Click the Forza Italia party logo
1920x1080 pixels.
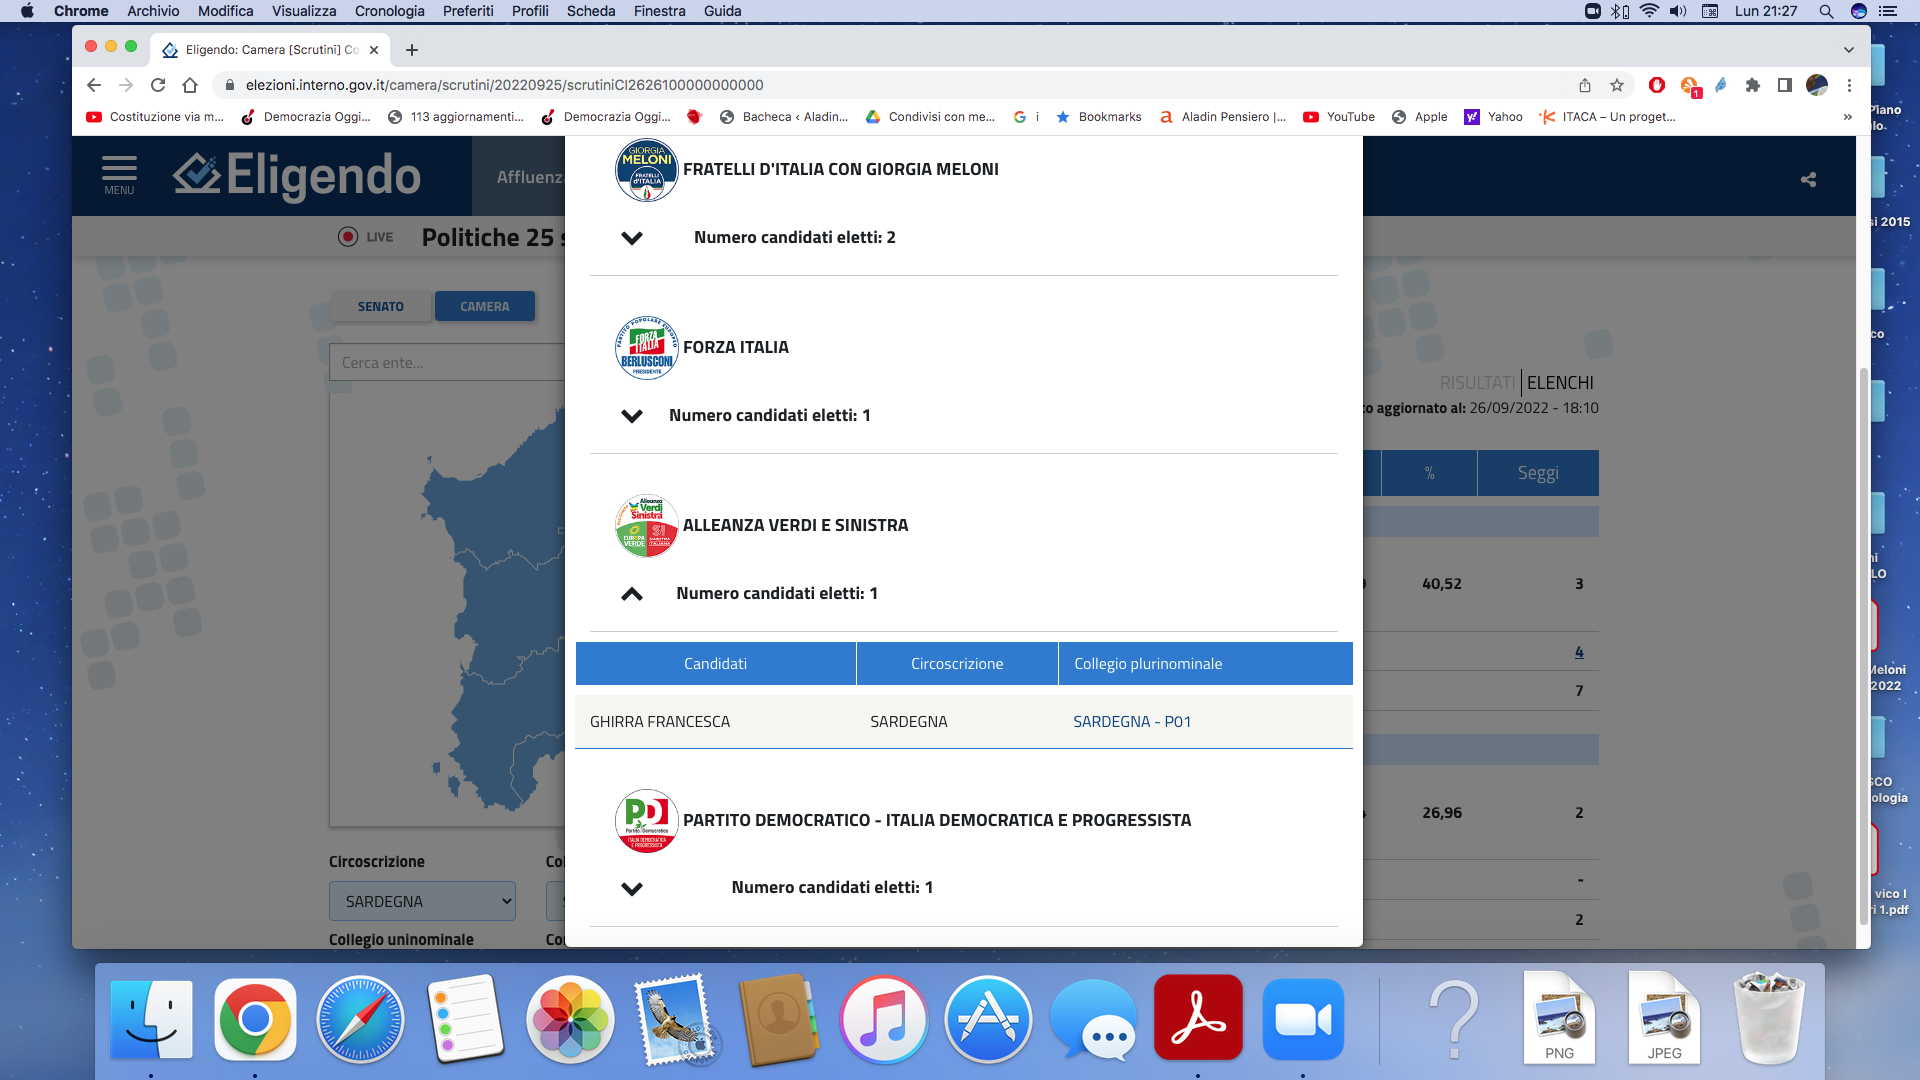coord(646,348)
